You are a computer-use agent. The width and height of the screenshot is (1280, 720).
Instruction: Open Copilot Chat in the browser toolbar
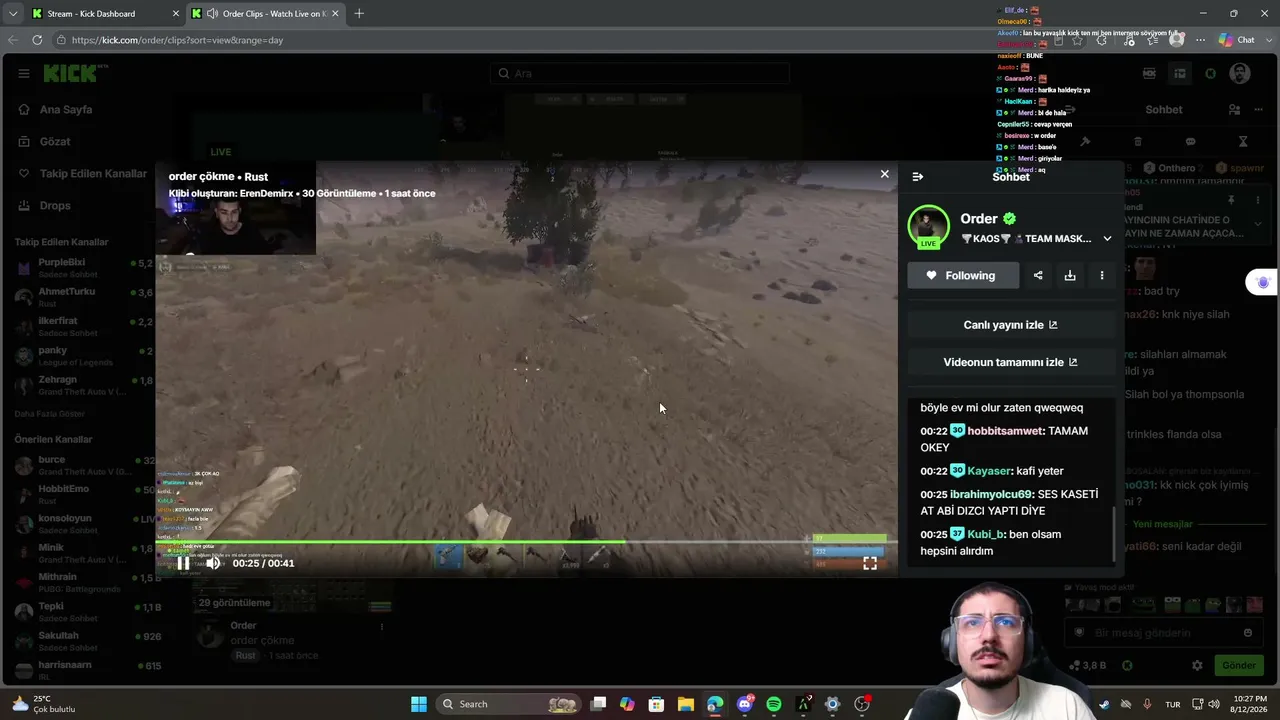(1237, 40)
